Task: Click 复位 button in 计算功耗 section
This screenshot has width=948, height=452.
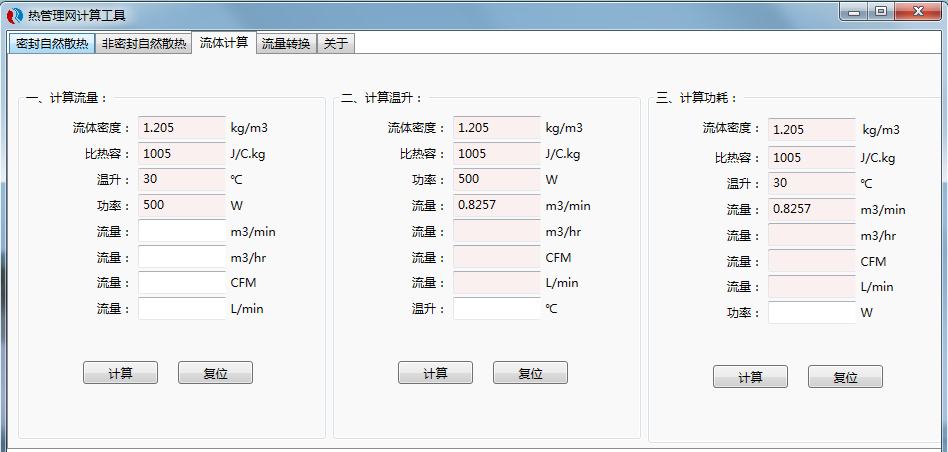Action: pos(845,377)
